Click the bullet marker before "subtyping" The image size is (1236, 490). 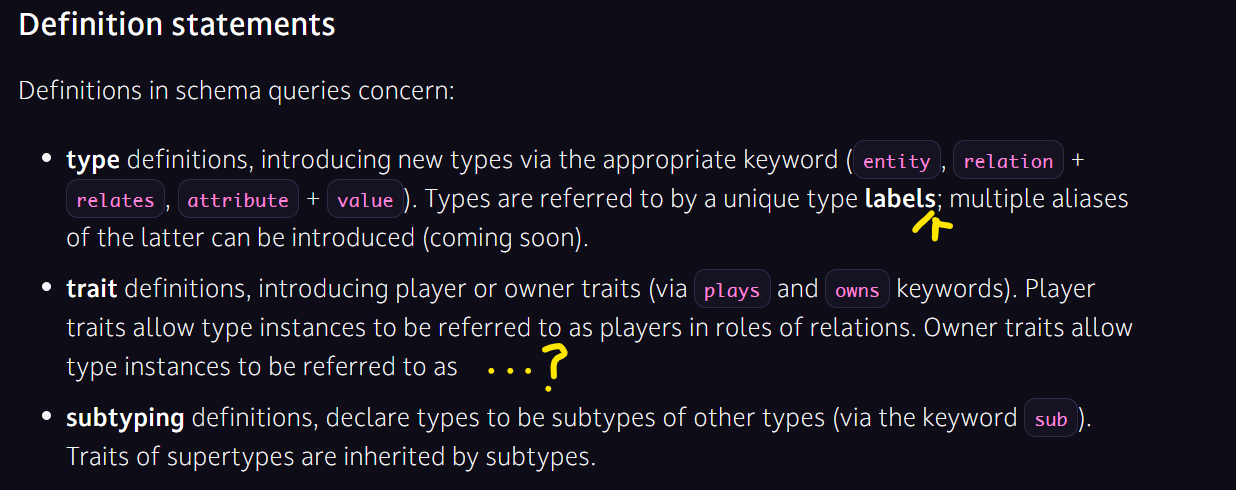coord(45,417)
